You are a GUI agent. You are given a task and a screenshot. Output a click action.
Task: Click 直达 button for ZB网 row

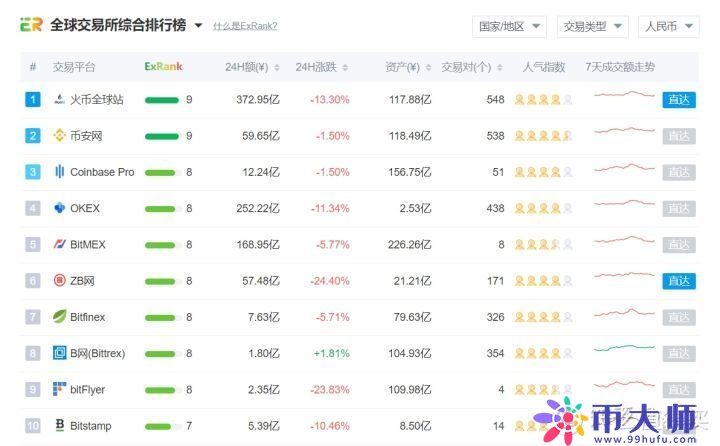click(678, 281)
